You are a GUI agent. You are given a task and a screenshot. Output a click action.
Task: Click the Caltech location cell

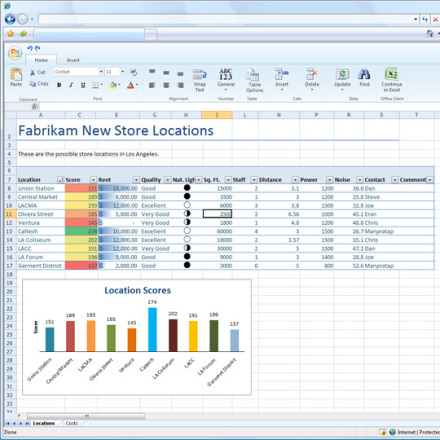(x=41, y=231)
